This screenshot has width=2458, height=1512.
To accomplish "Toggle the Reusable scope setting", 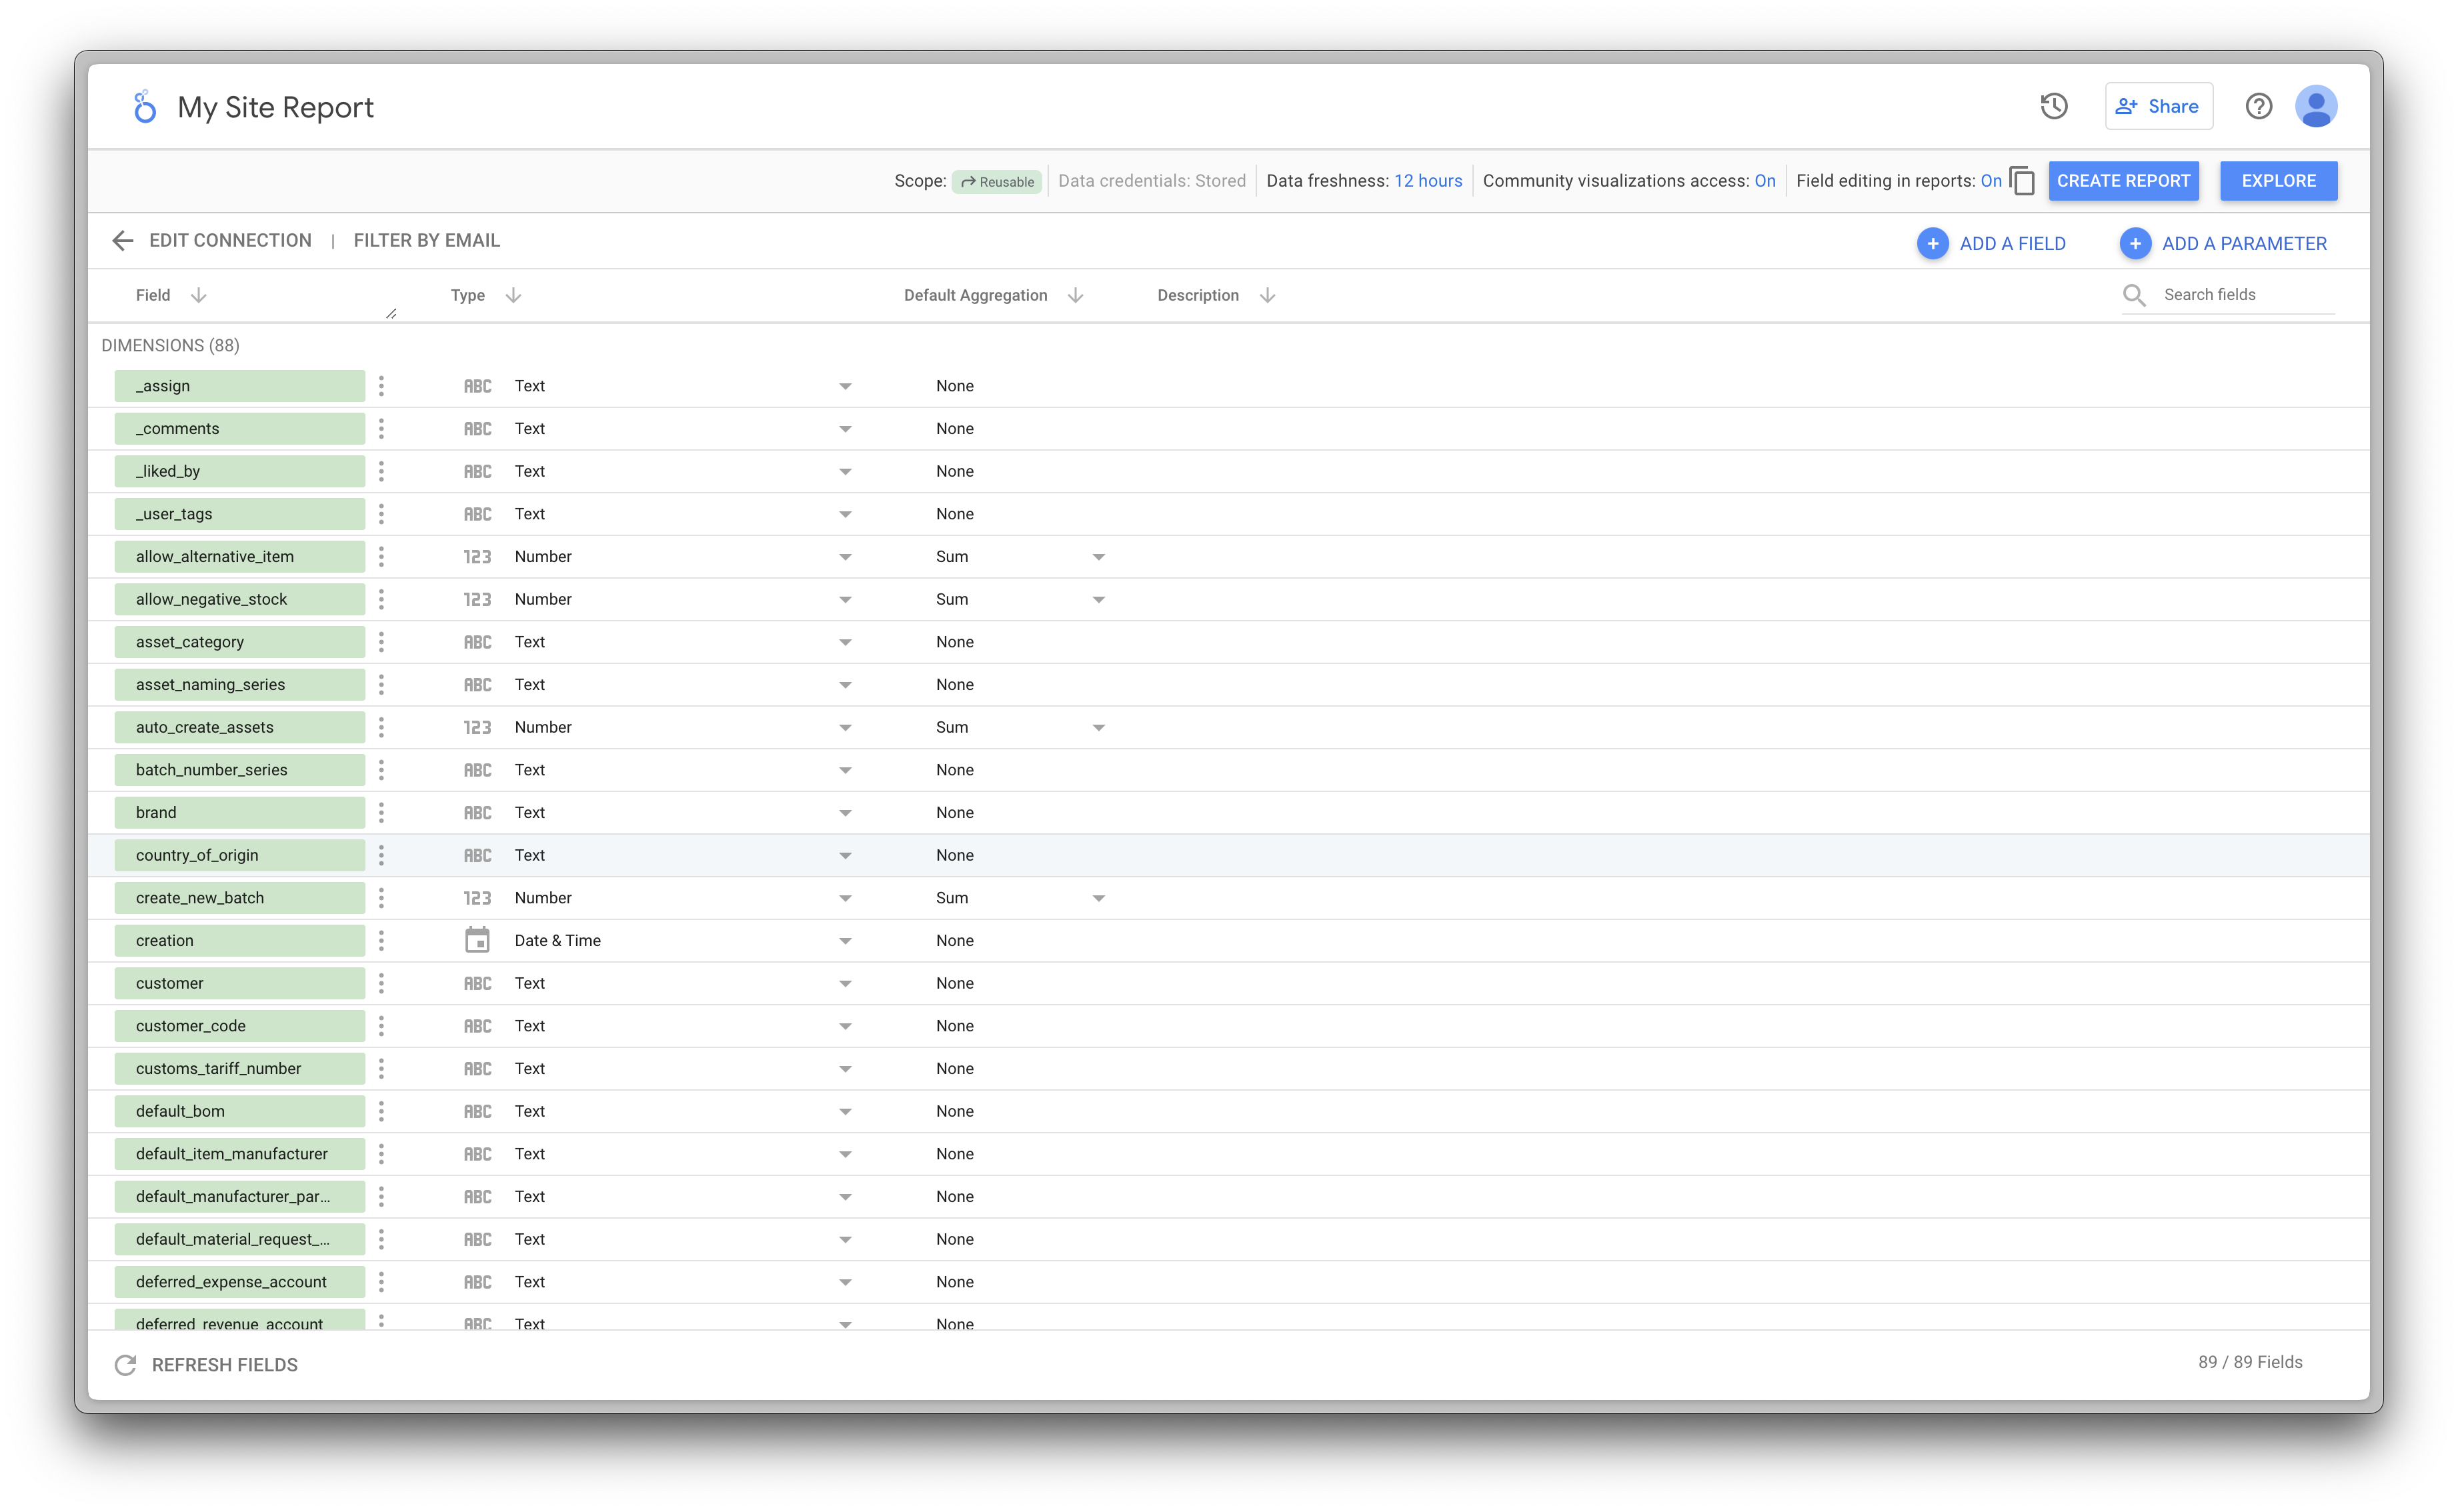I will pyautogui.click(x=994, y=181).
